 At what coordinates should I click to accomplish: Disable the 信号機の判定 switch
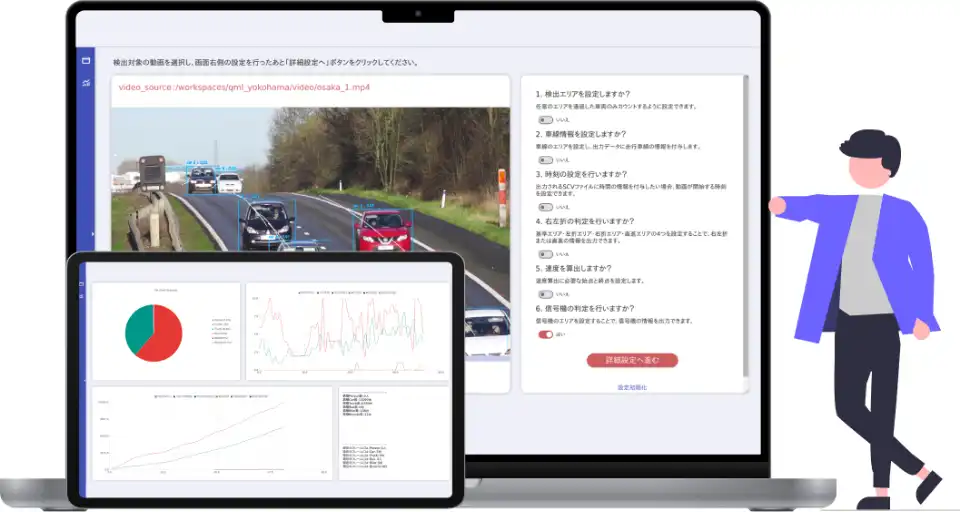[545, 335]
